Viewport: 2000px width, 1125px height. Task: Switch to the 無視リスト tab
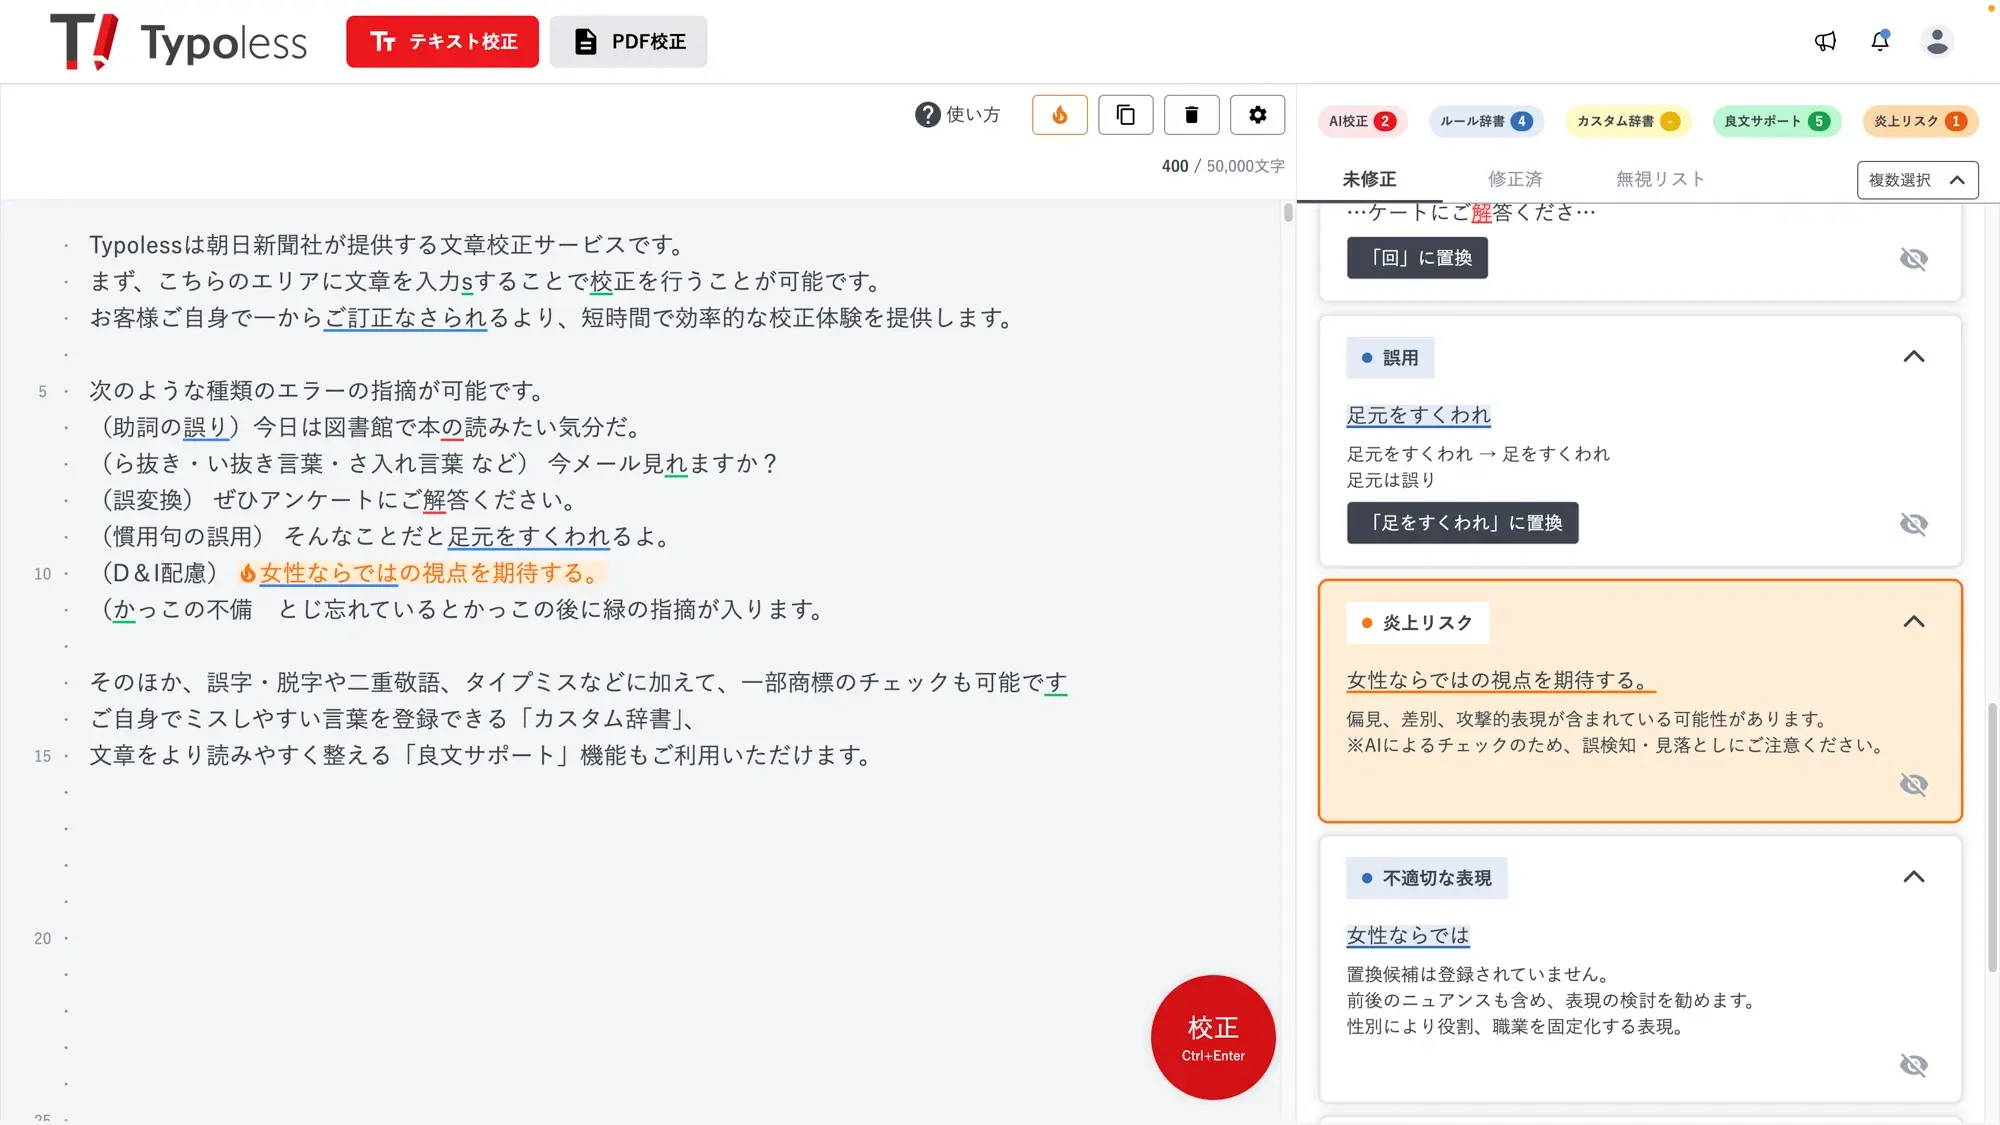point(1659,179)
